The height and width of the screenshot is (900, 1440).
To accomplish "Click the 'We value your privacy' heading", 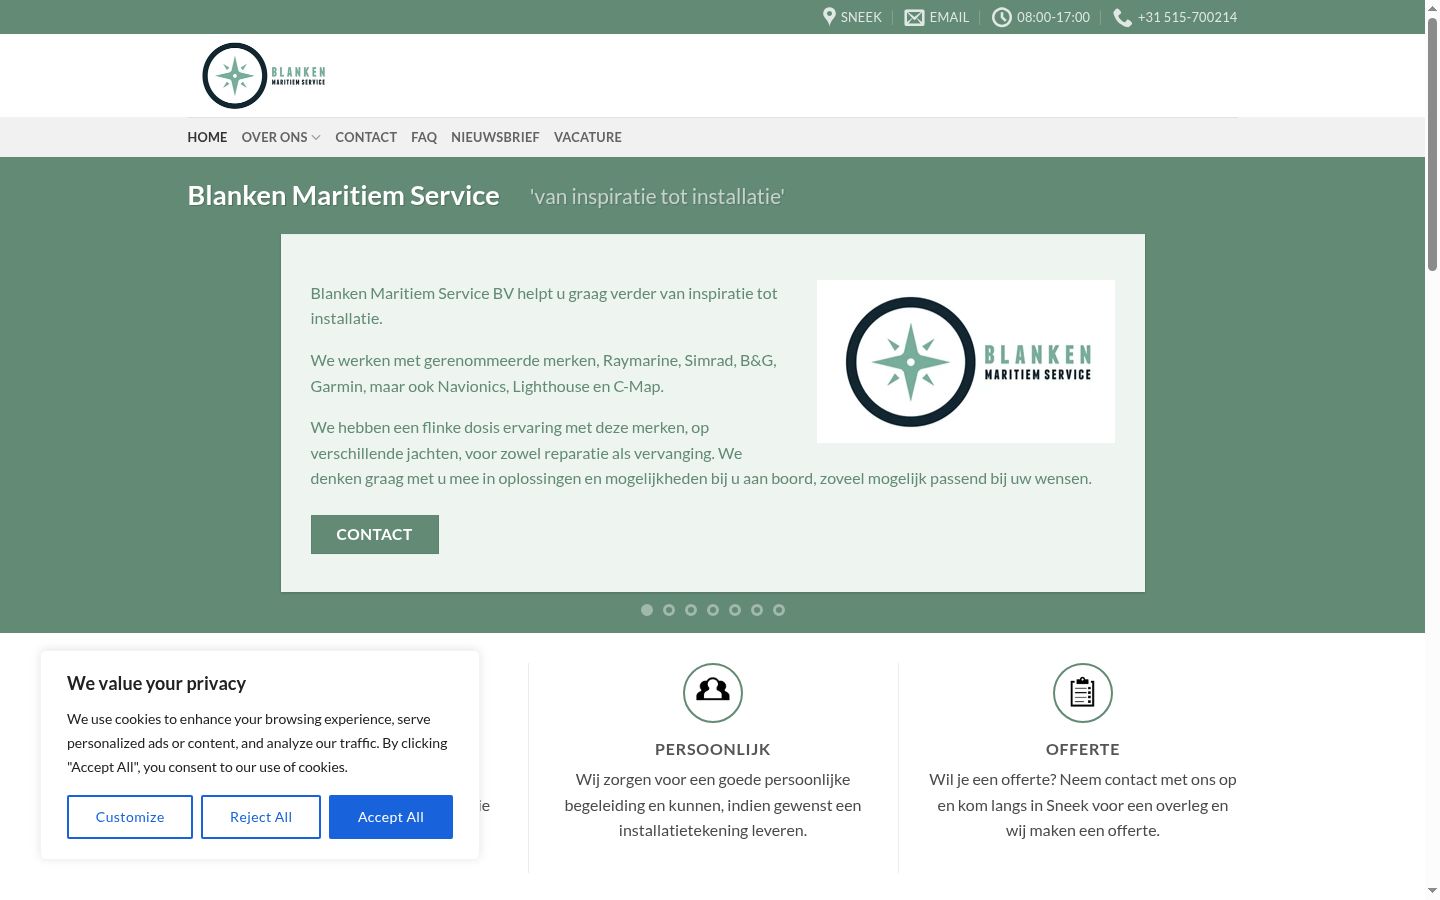I will coord(156,684).
